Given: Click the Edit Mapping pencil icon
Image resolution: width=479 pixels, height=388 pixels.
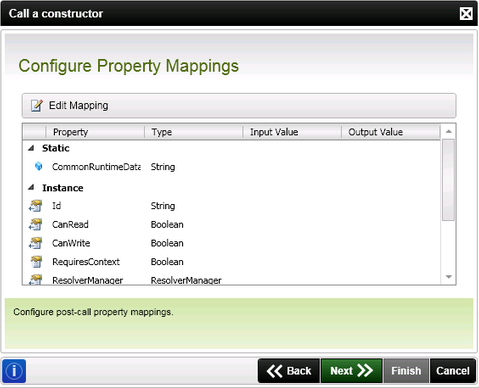Looking at the screenshot, I should [x=36, y=105].
